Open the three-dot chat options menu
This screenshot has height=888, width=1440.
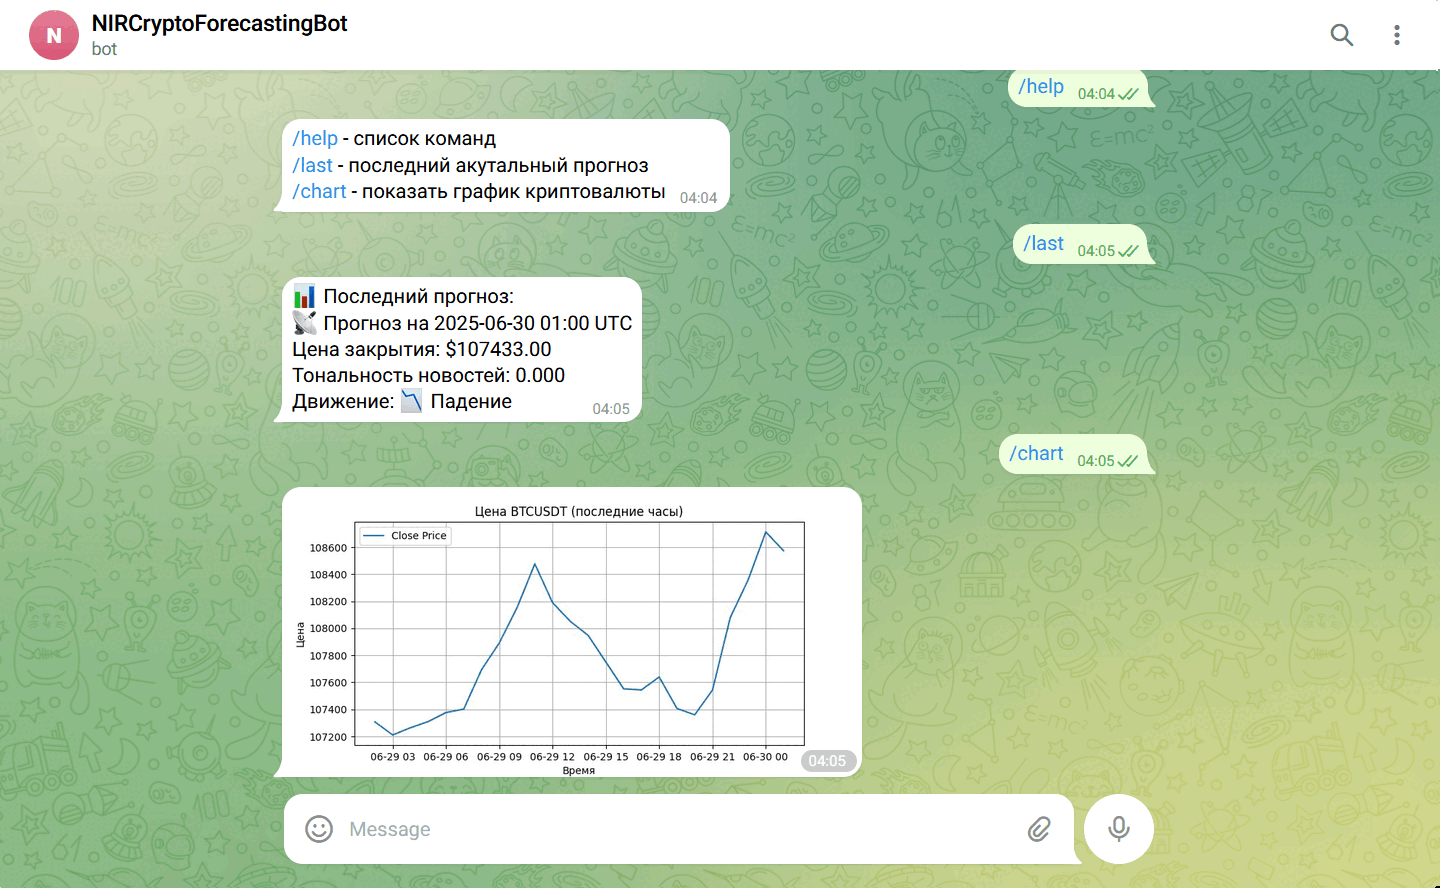(1396, 35)
